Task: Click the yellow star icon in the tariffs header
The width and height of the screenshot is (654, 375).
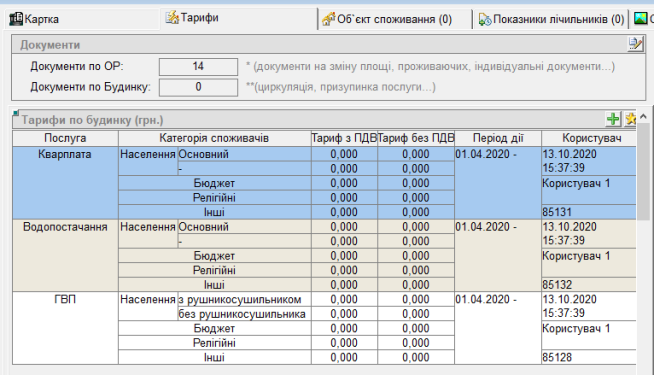Action: (630, 119)
